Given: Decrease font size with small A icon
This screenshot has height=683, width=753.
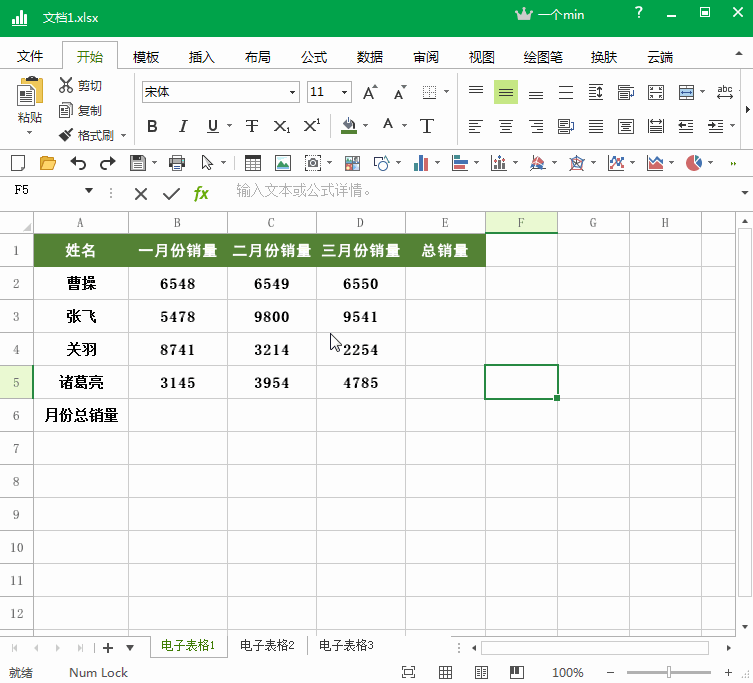Looking at the screenshot, I should click(x=399, y=92).
